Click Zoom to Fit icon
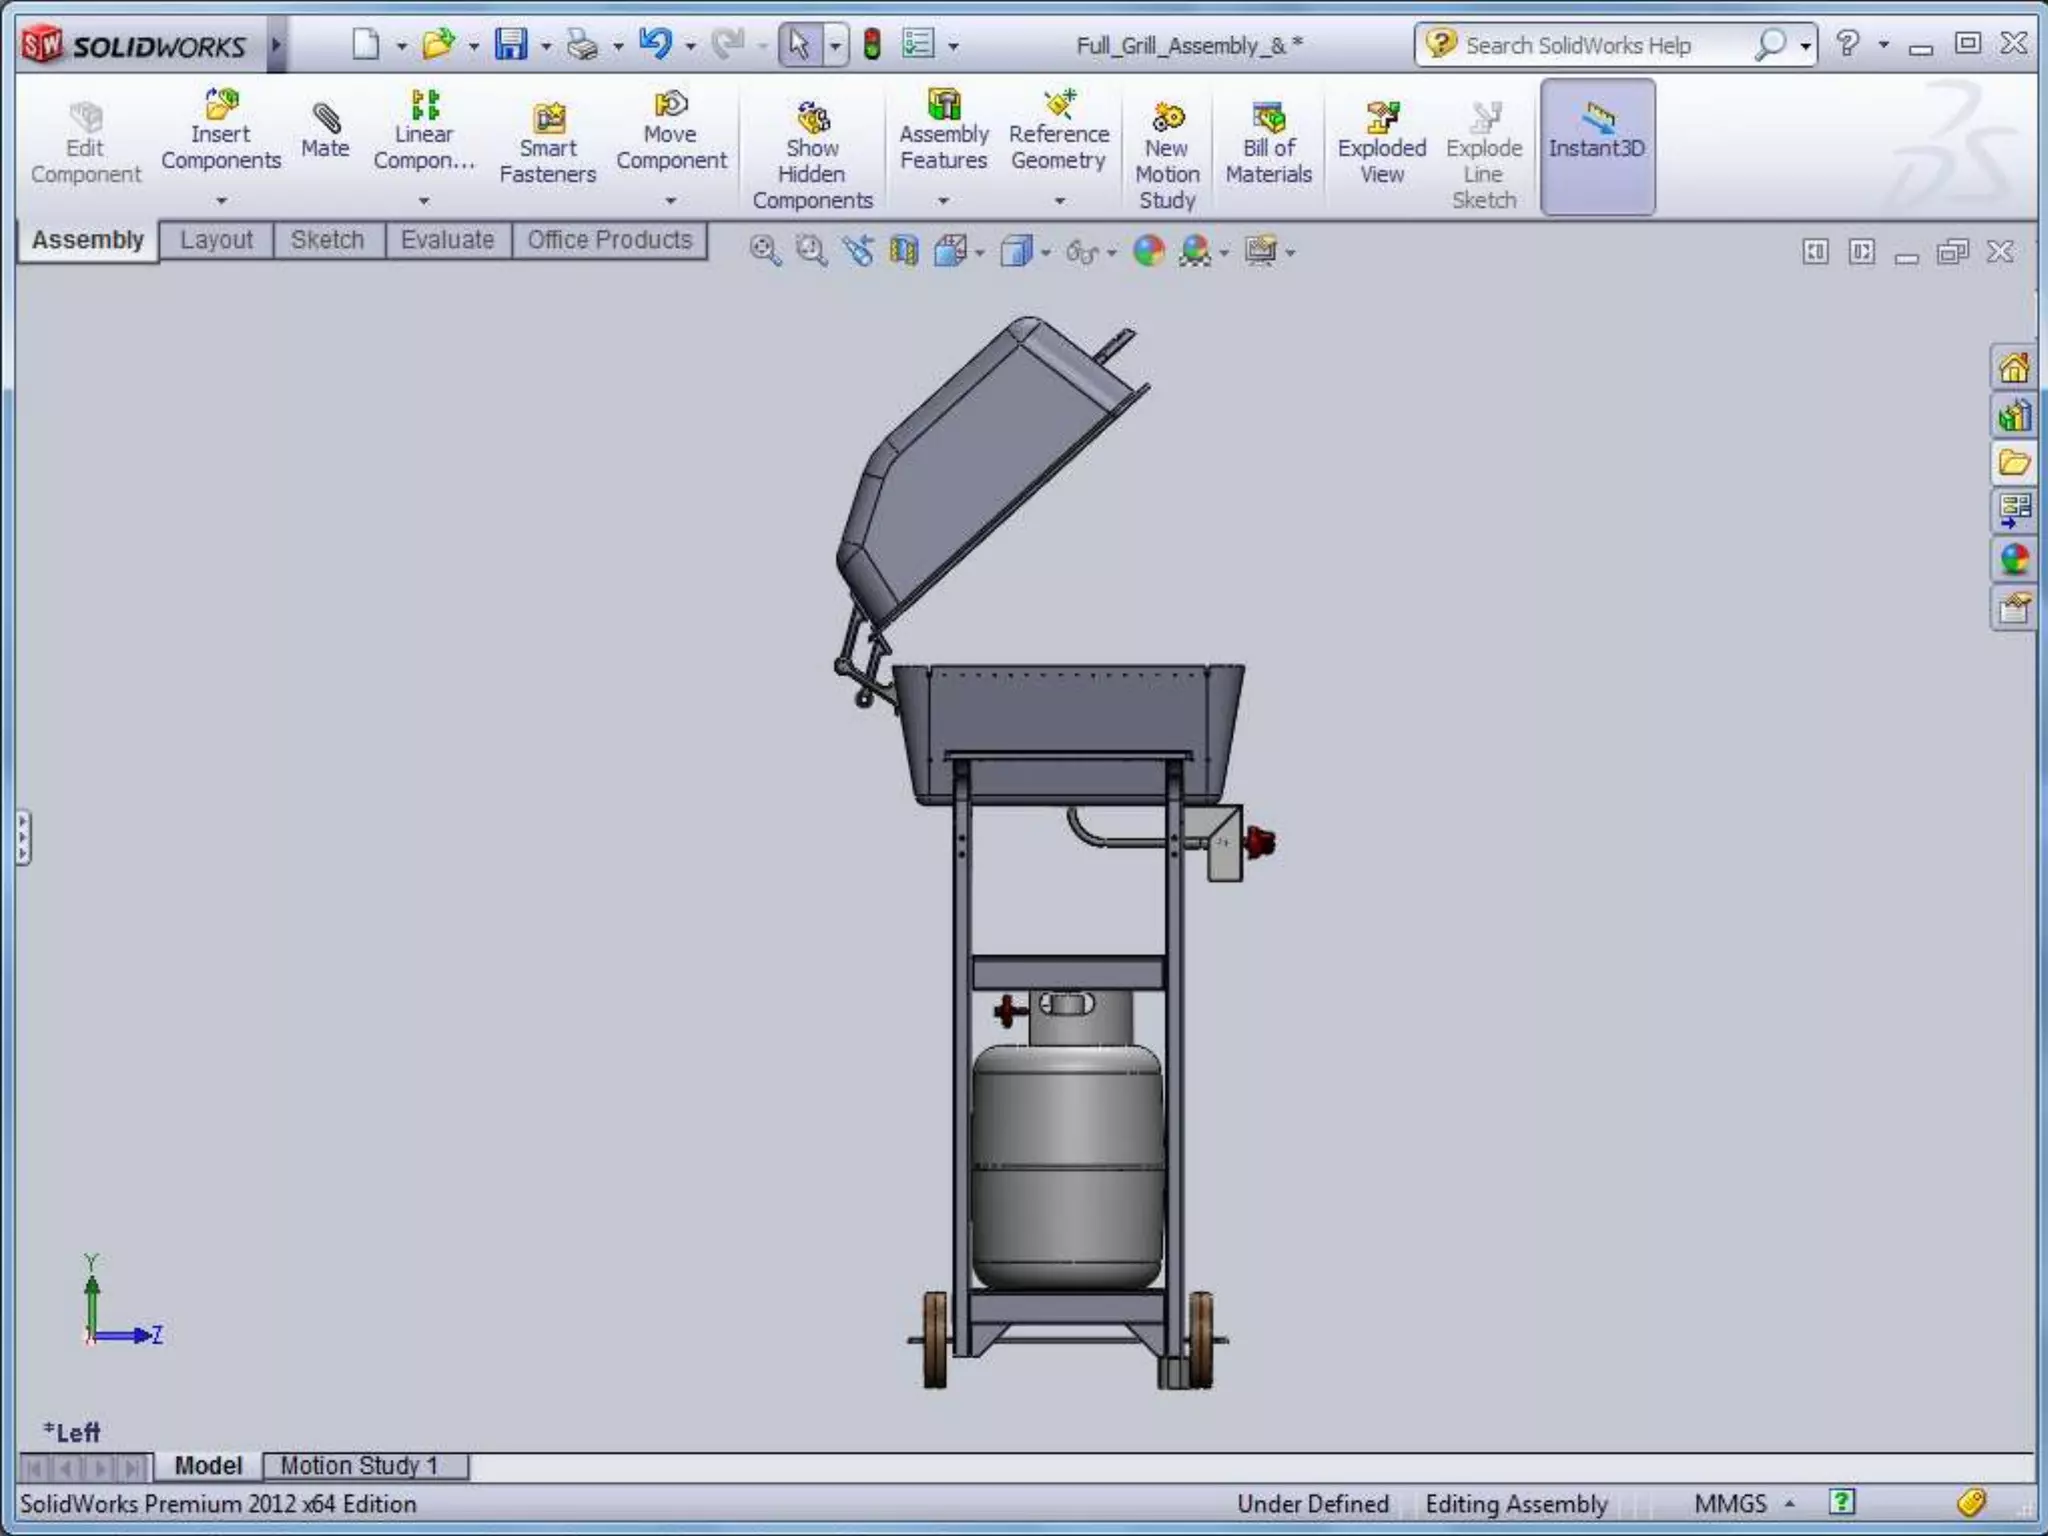Image resolution: width=2048 pixels, height=1536 pixels. (x=765, y=251)
